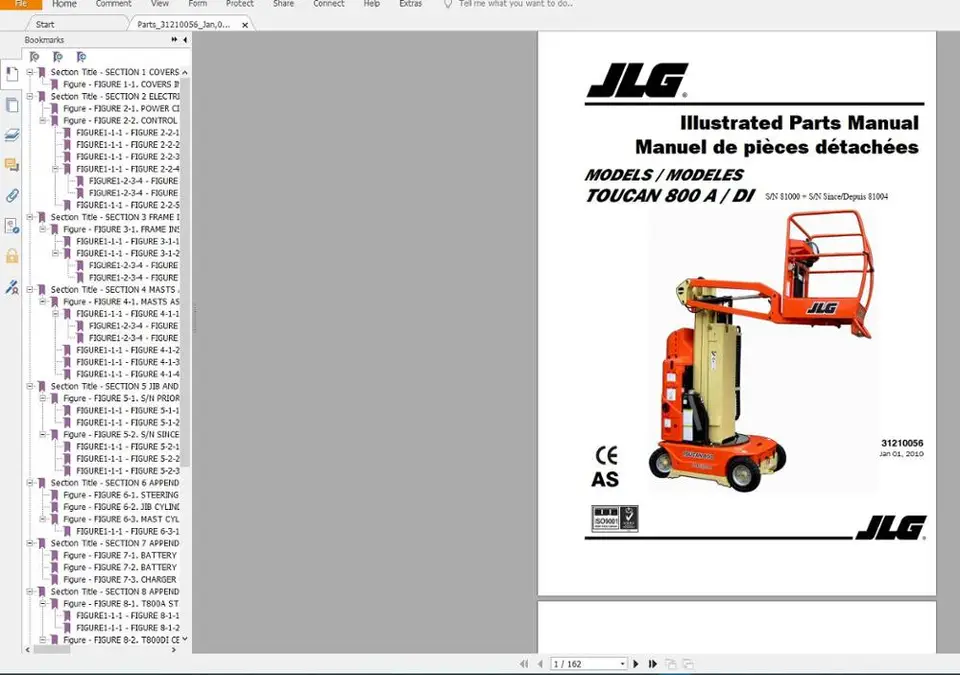Open the Layers panel in the sidebar

click(x=12, y=135)
